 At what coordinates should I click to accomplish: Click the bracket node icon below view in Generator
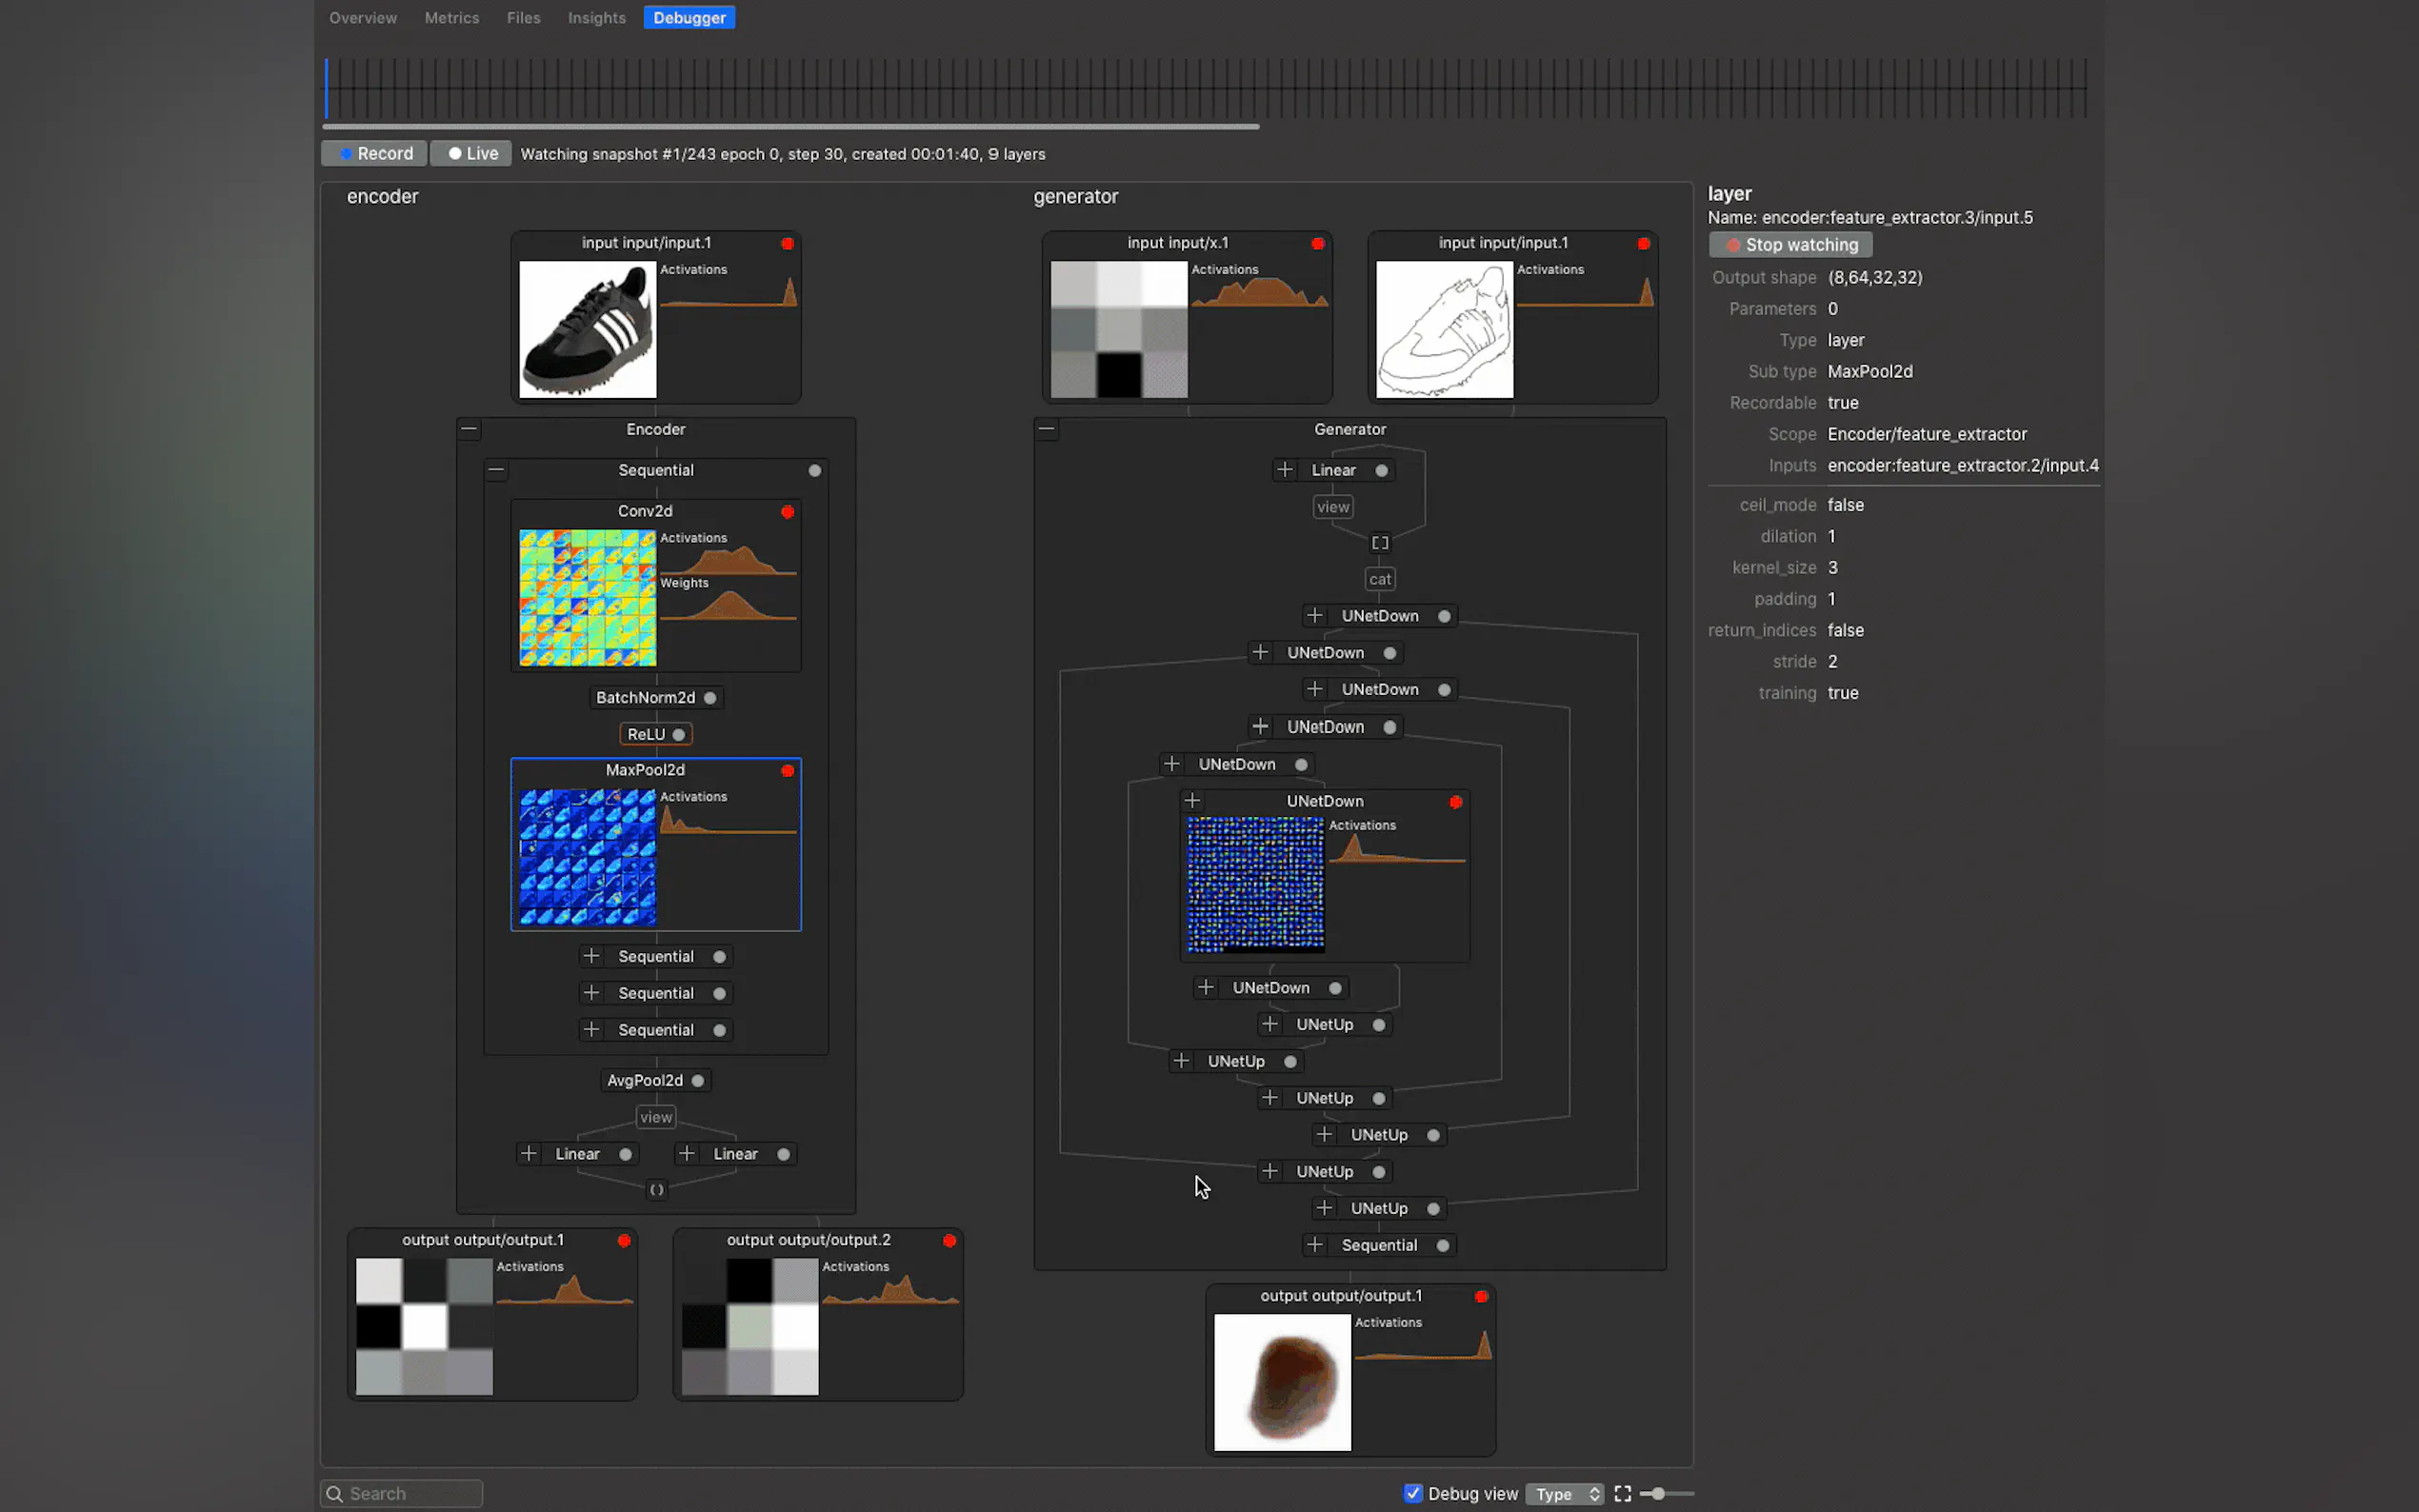[x=1380, y=543]
